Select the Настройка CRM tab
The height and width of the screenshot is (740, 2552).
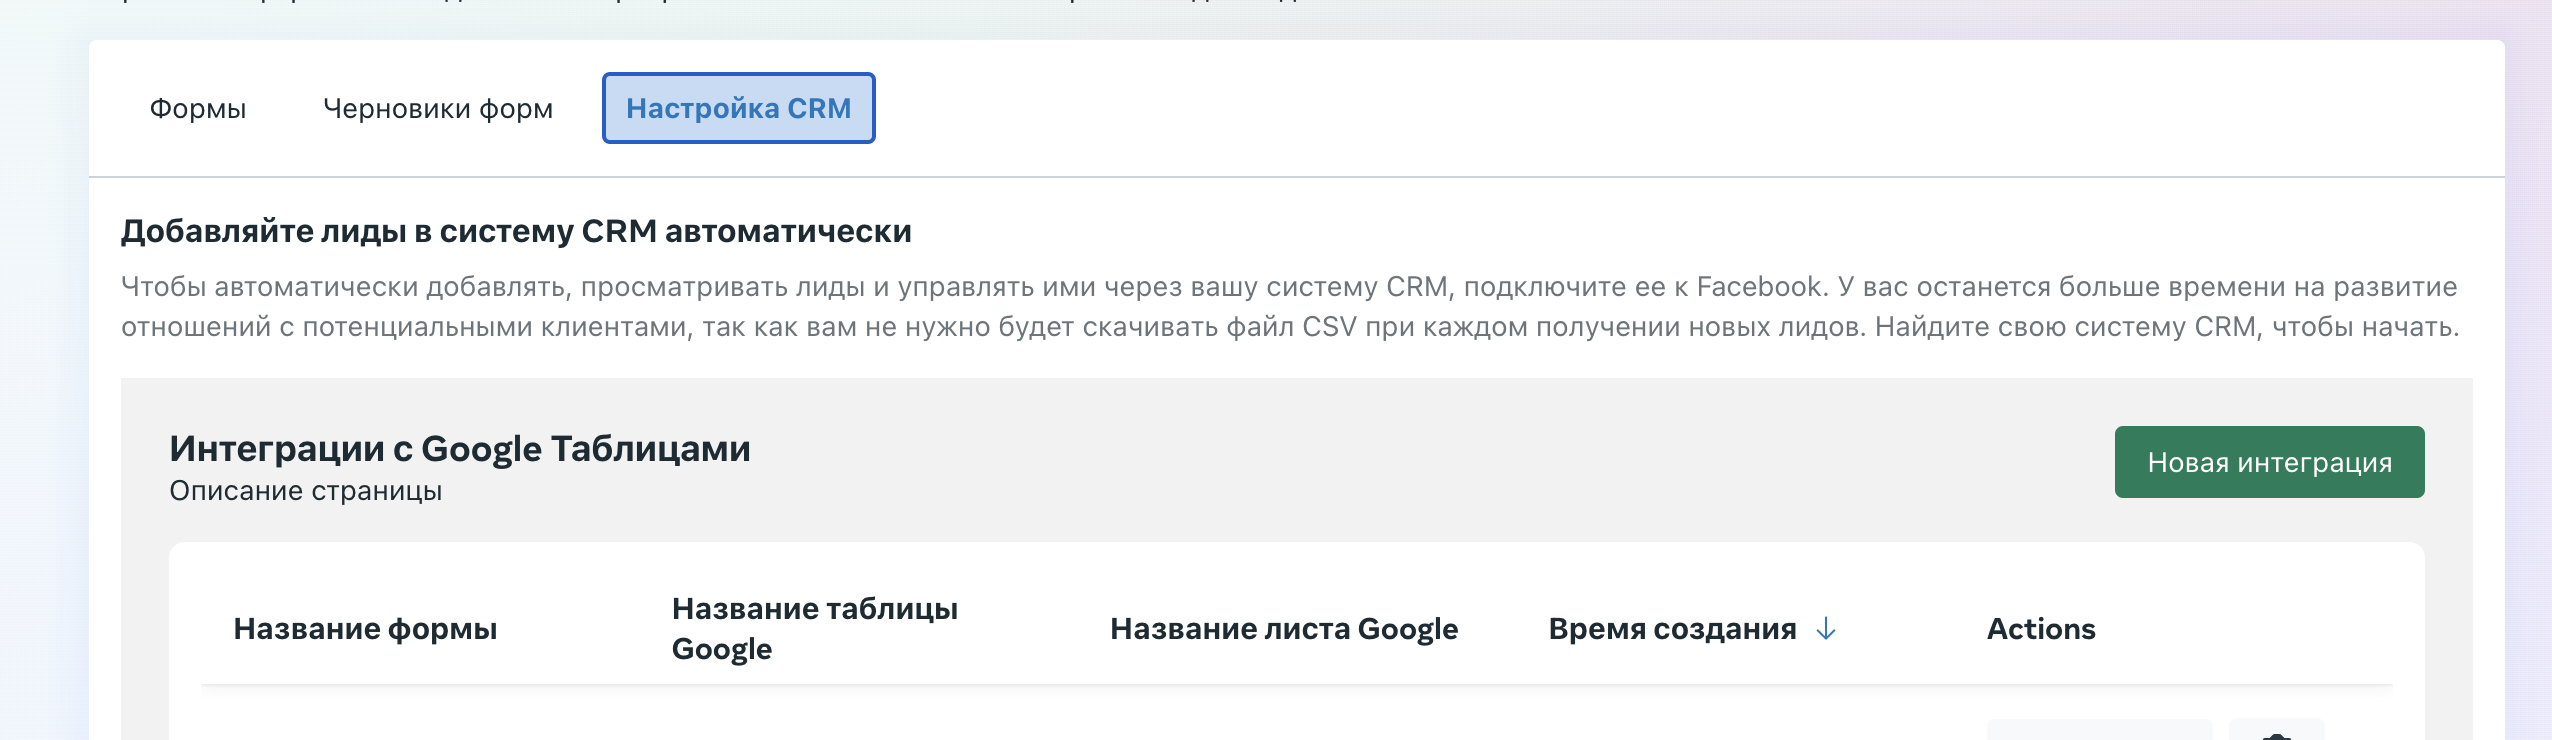[x=738, y=108]
